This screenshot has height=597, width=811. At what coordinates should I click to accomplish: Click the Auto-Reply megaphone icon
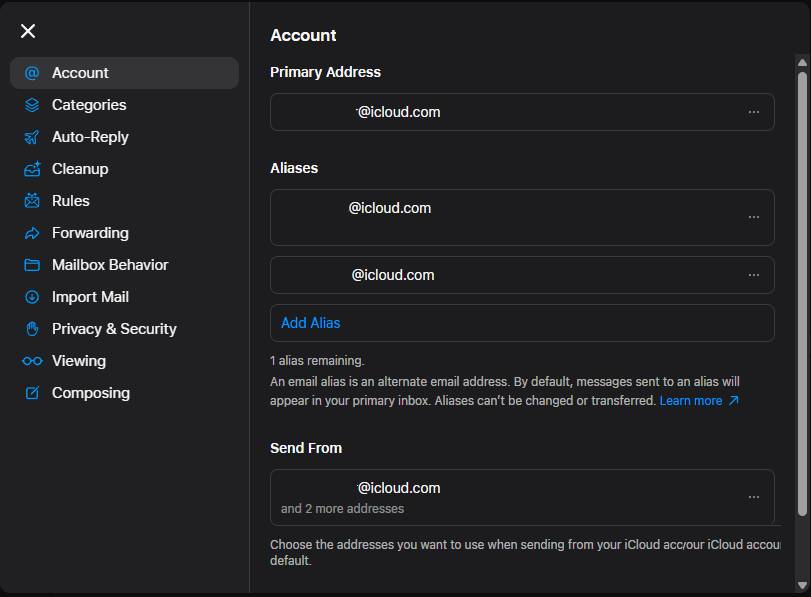(x=31, y=136)
